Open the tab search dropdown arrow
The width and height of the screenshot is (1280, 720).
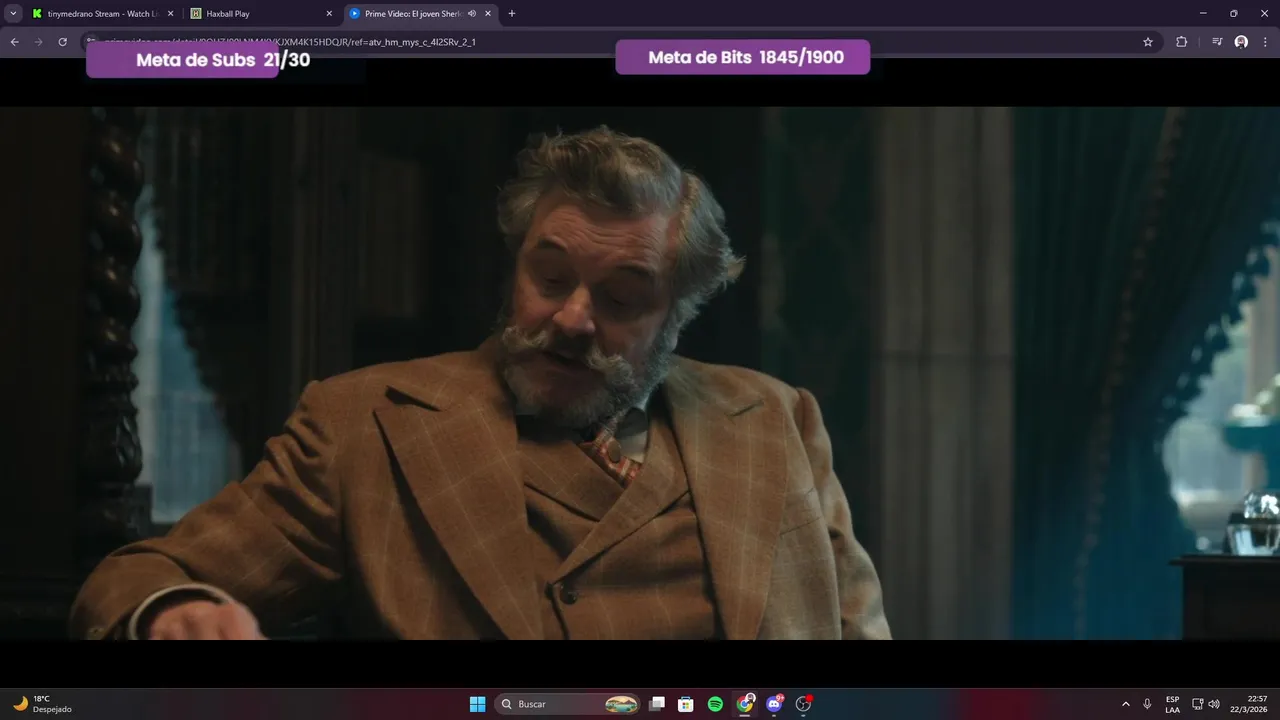coord(13,14)
